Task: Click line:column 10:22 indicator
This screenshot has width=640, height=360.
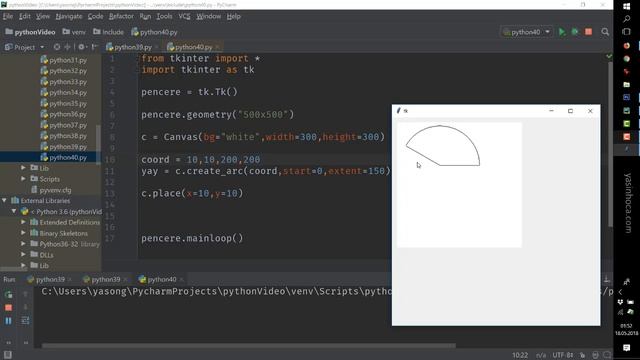Action: pyautogui.click(x=520, y=355)
